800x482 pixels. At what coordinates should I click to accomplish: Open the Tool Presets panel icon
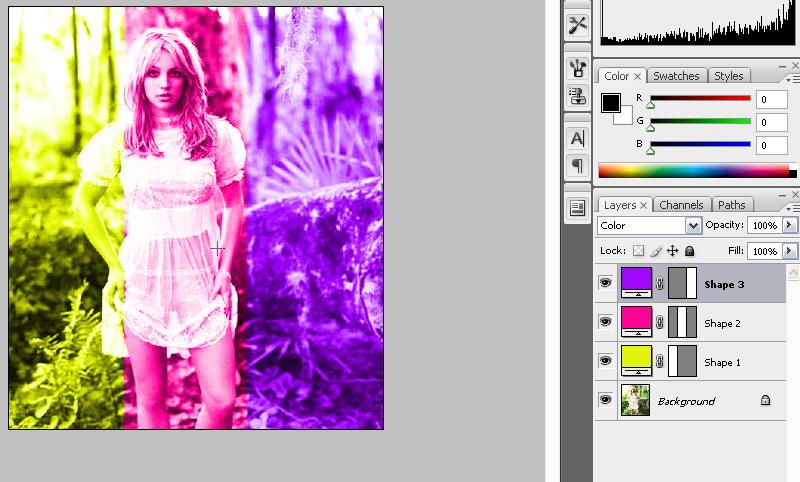point(577,25)
